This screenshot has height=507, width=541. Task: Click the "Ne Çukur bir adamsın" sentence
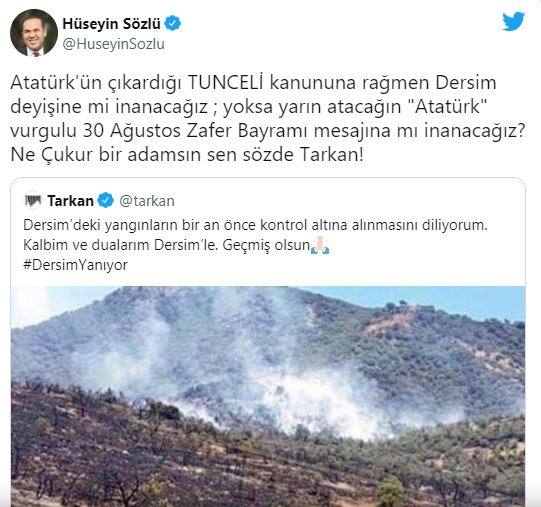(187, 155)
